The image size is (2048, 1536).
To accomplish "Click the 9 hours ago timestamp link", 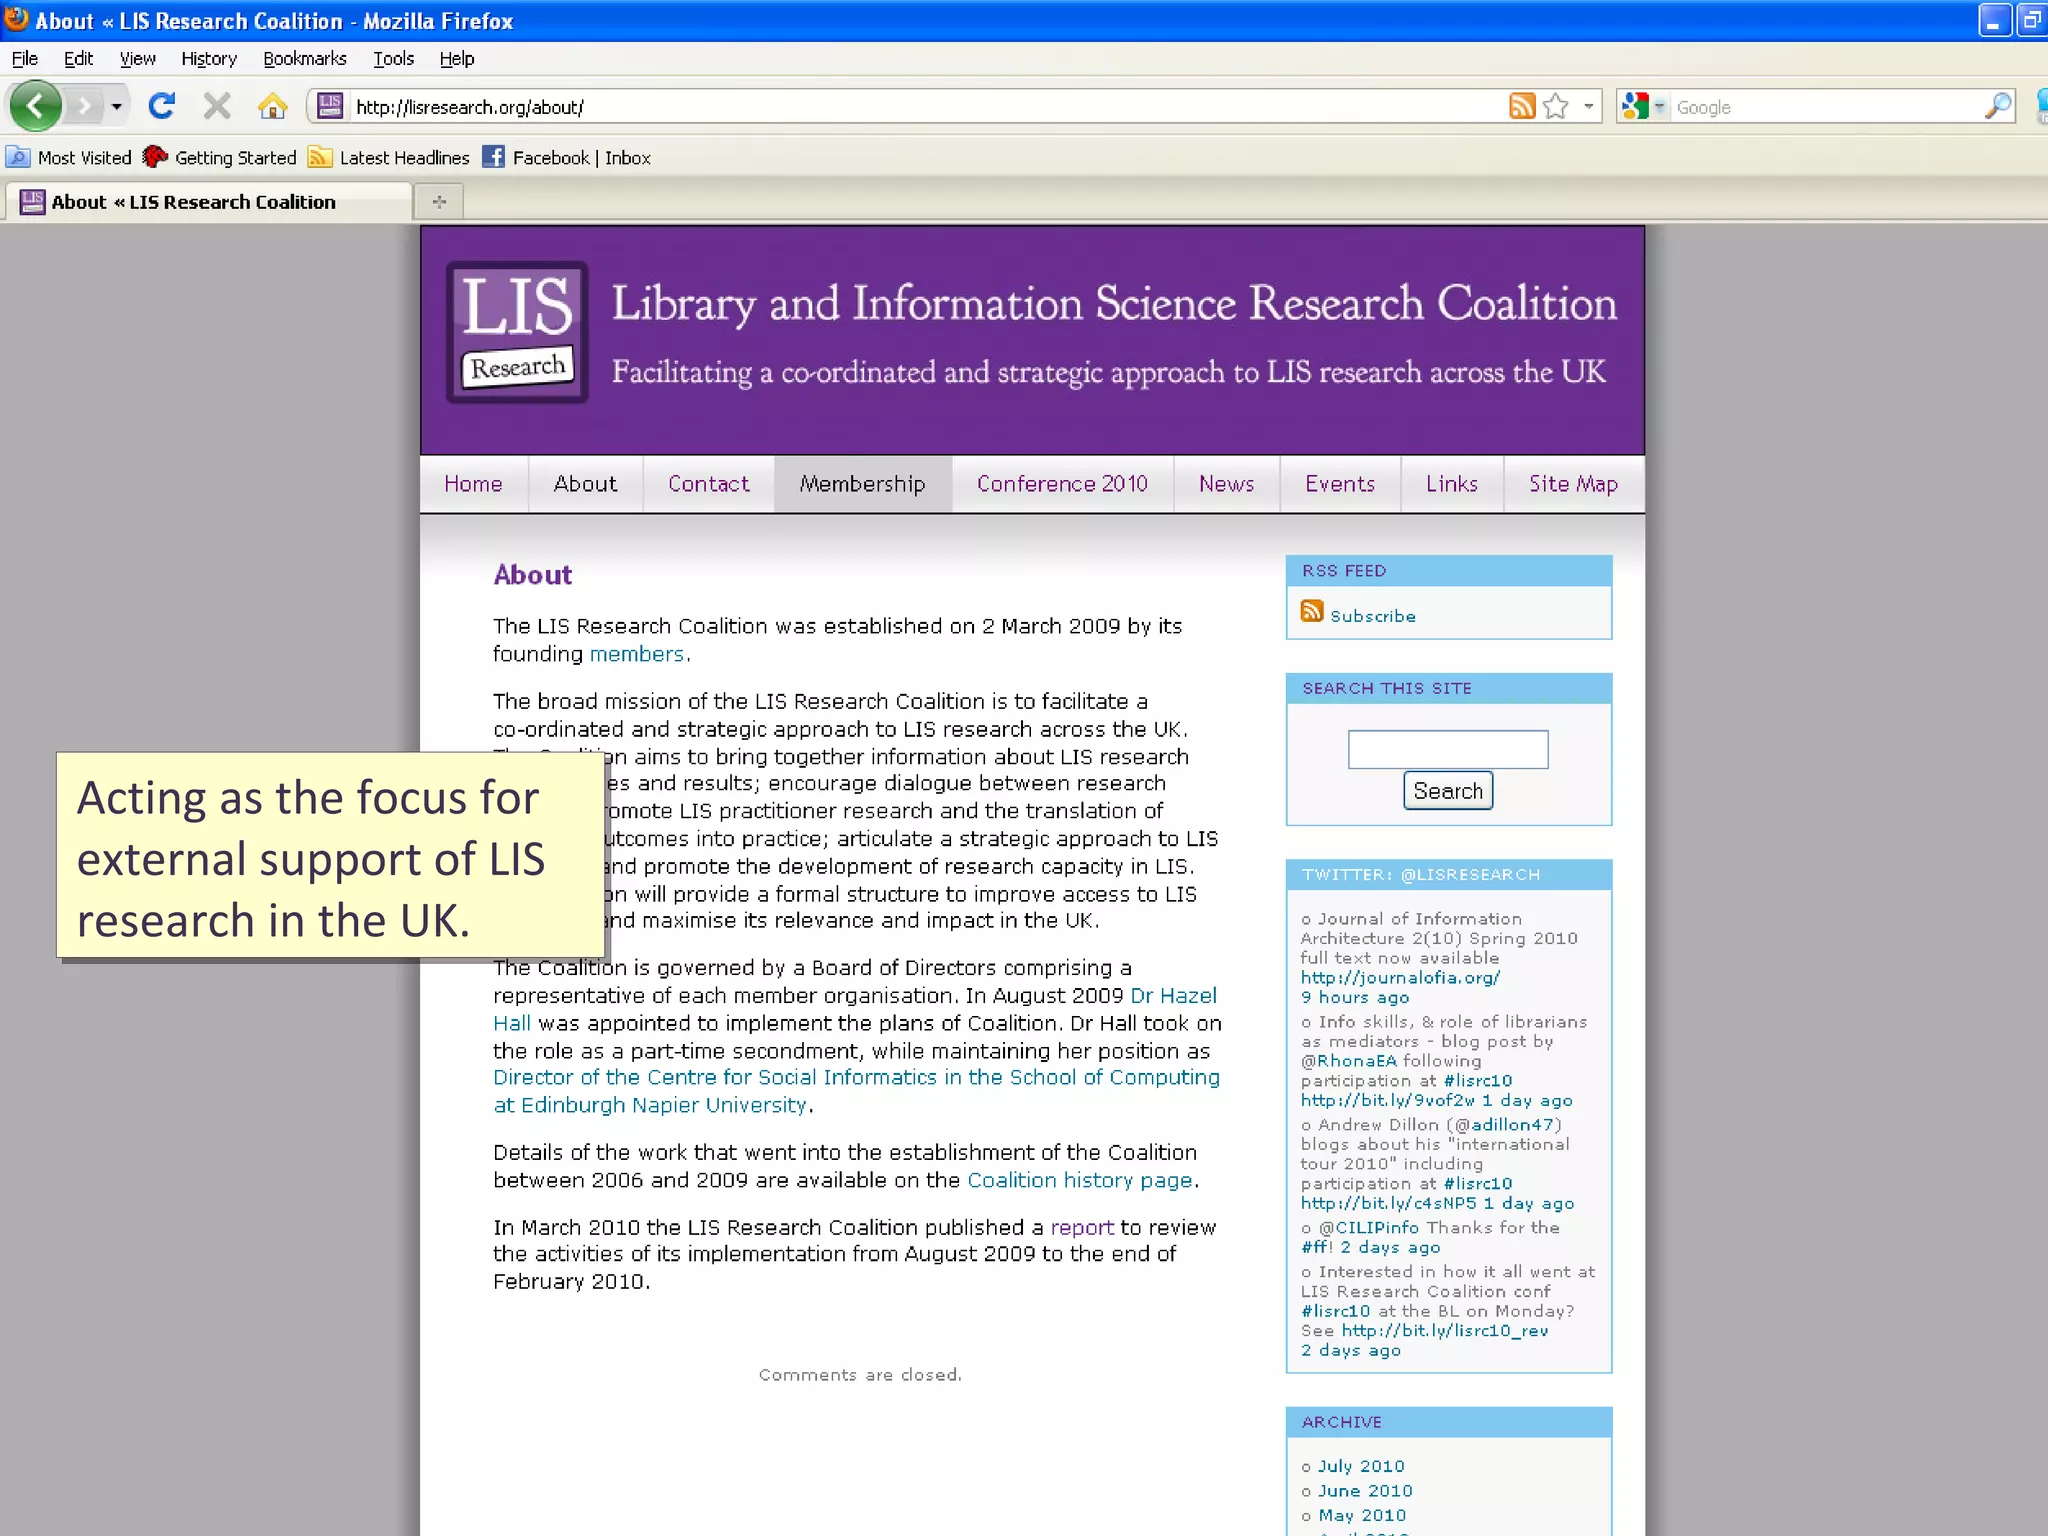I will coord(1355,998).
